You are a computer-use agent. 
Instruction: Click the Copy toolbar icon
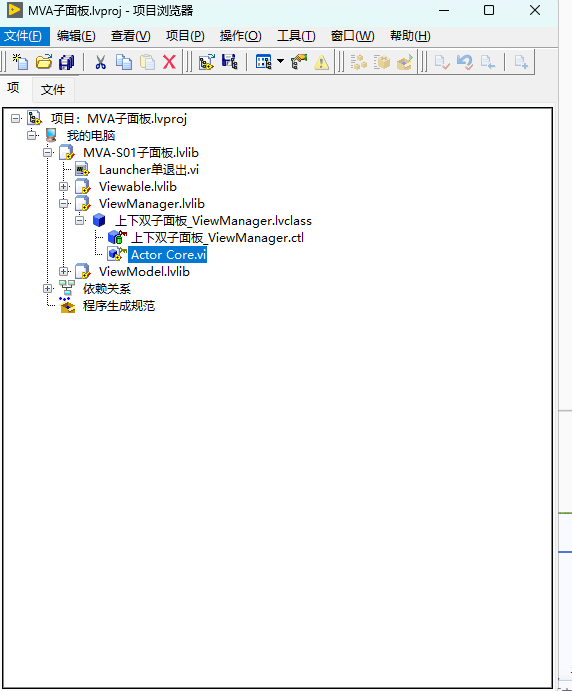pos(124,62)
